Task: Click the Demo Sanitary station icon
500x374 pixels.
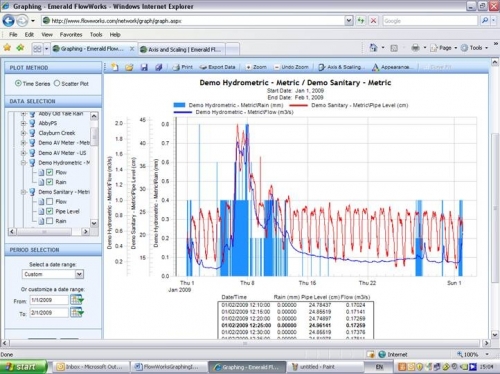Action: (32, 192)
